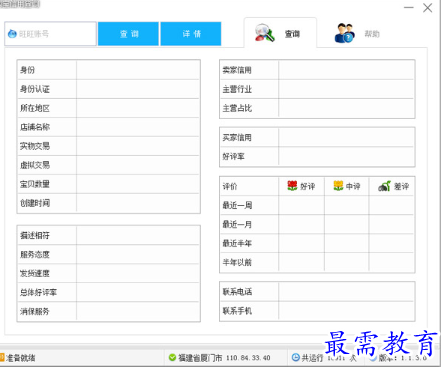This screenshot has width=446, height=375.
Task: Click the red flower 好评 icon
Action: coord(292,186)
